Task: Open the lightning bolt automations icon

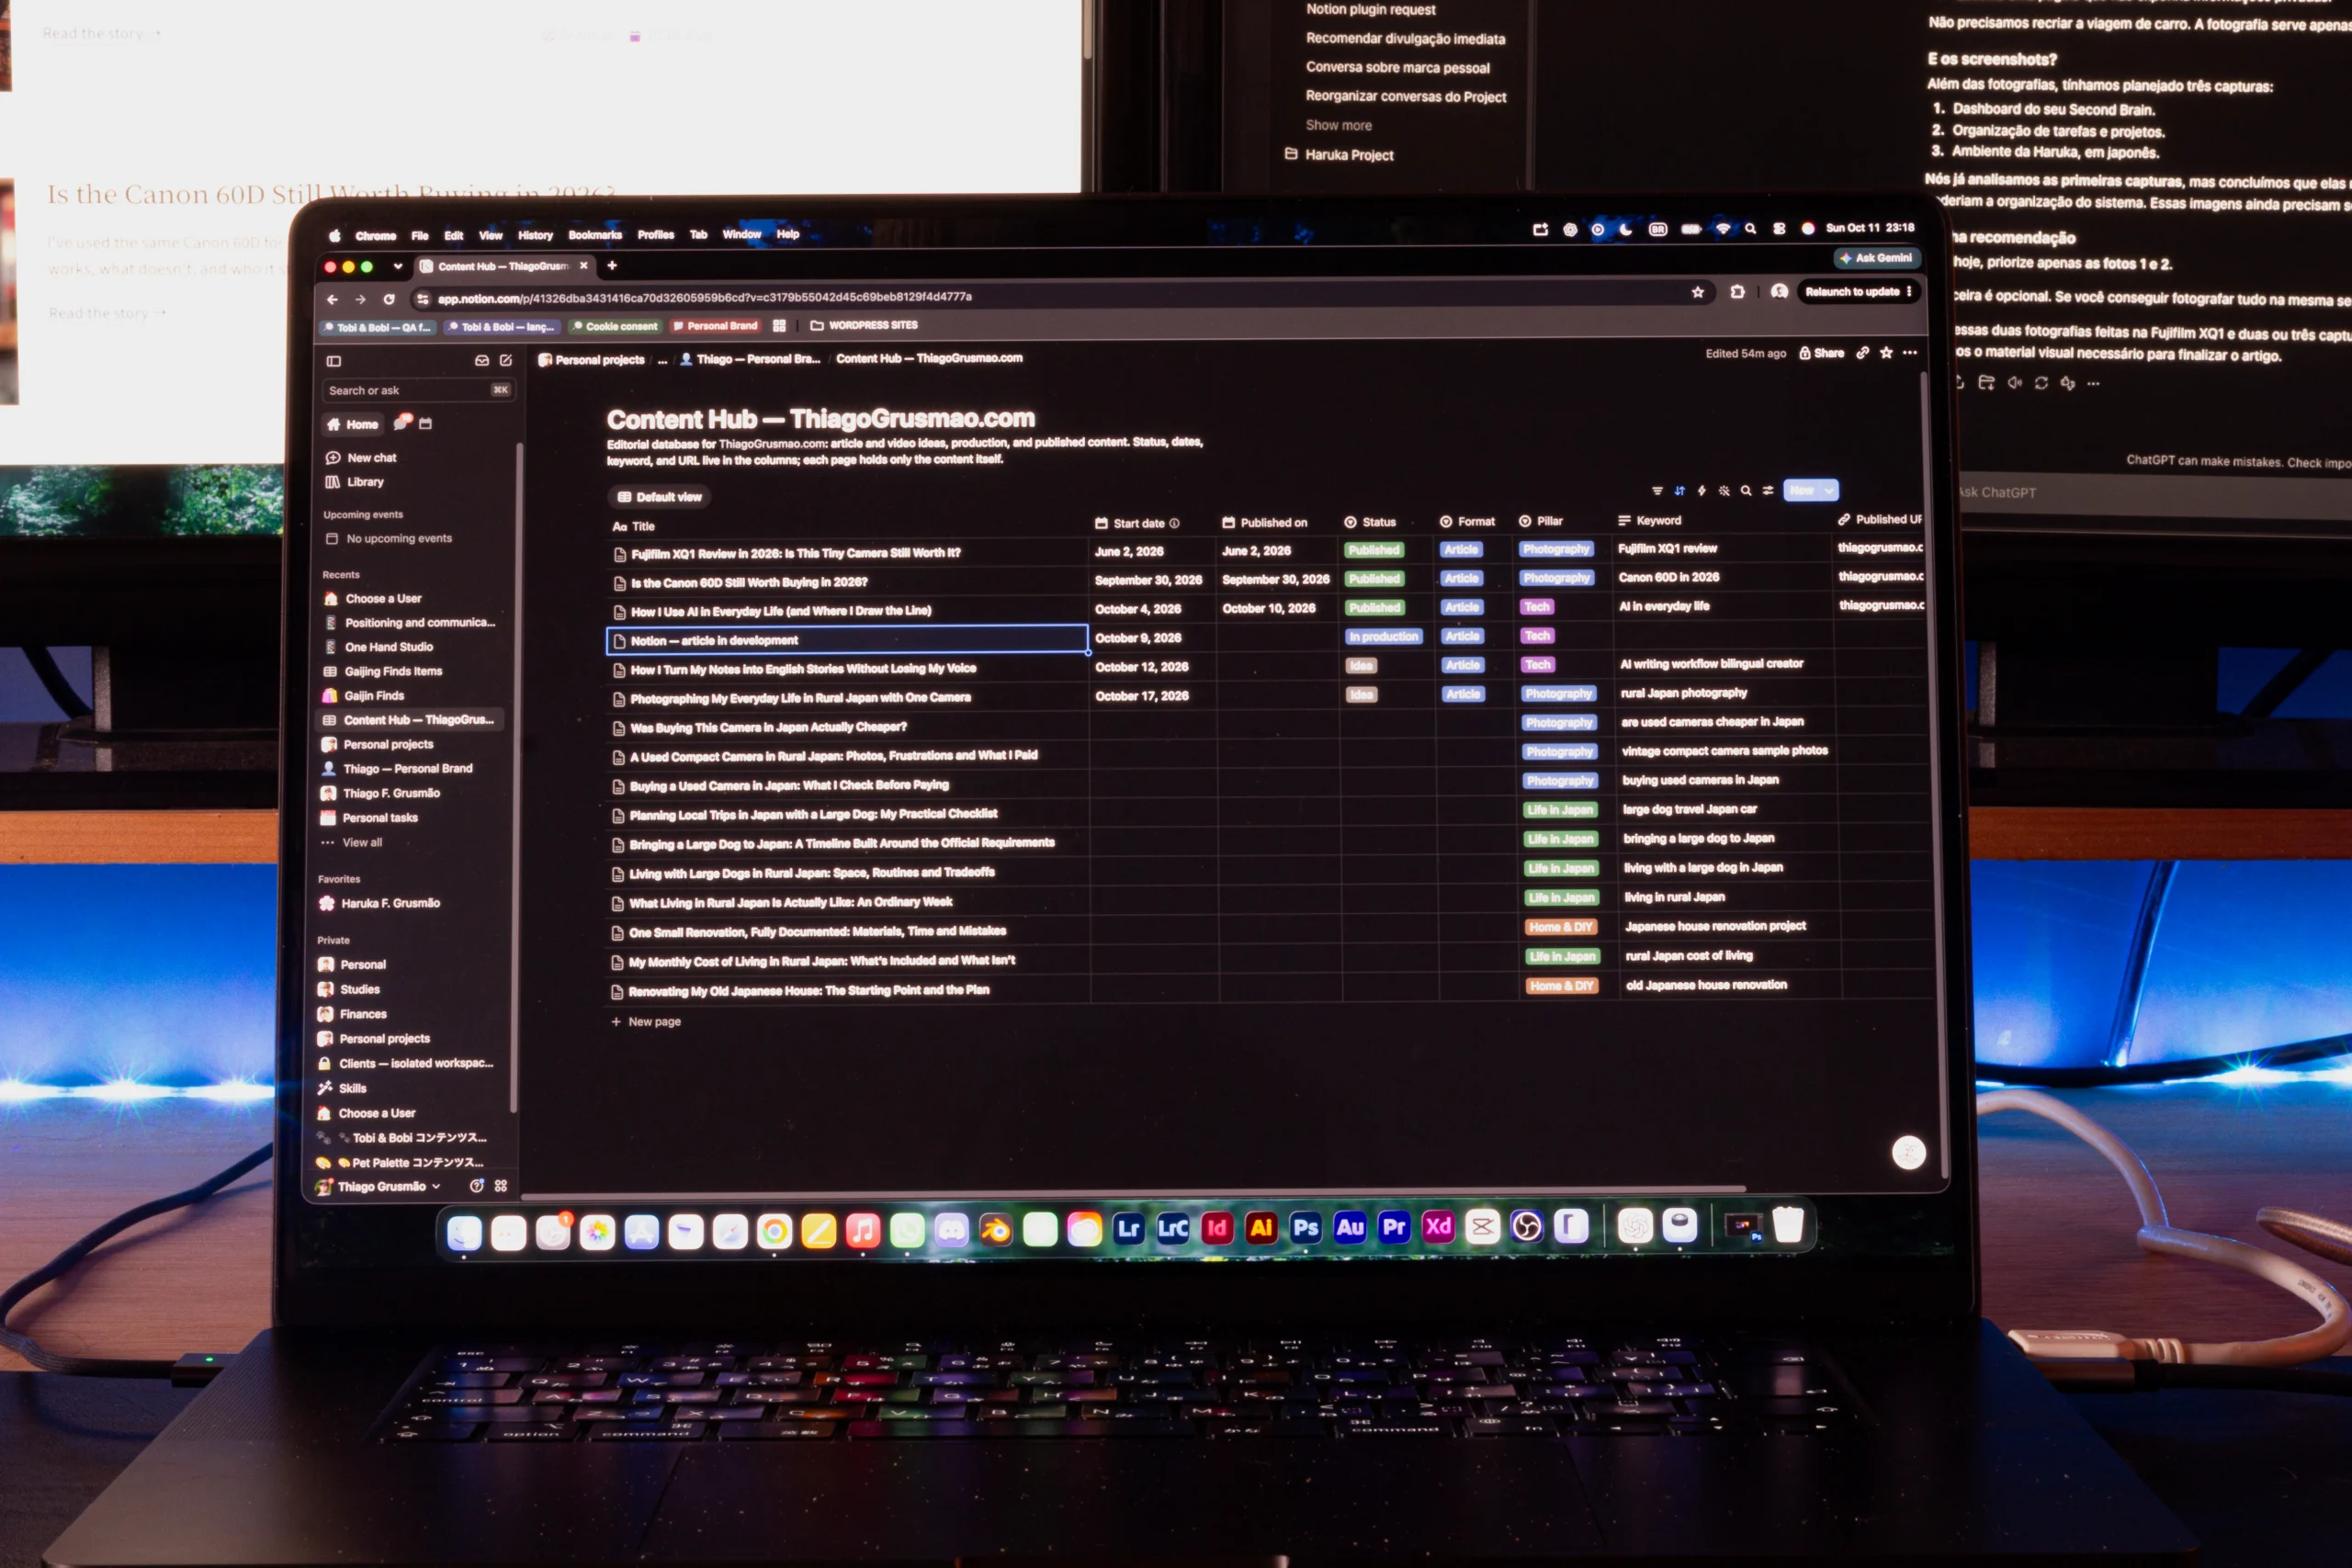Action: [x=1701, y=491]
